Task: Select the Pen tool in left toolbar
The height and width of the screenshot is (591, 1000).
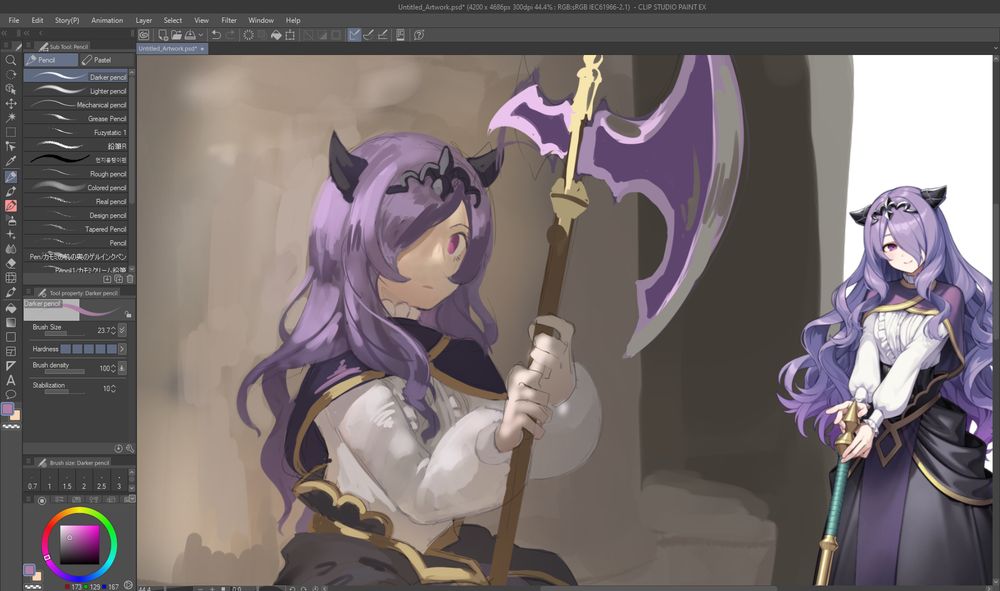Action: click(x=11, y=191)
